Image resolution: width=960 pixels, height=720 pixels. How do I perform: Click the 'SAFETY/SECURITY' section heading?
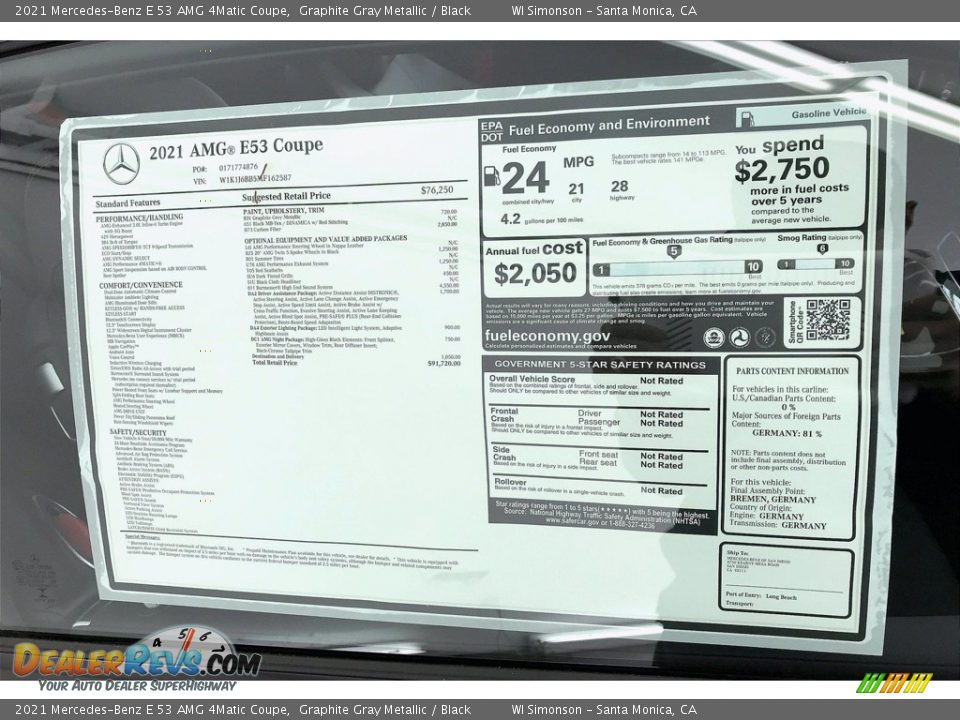pyautogui.click(x=138, y=432)
